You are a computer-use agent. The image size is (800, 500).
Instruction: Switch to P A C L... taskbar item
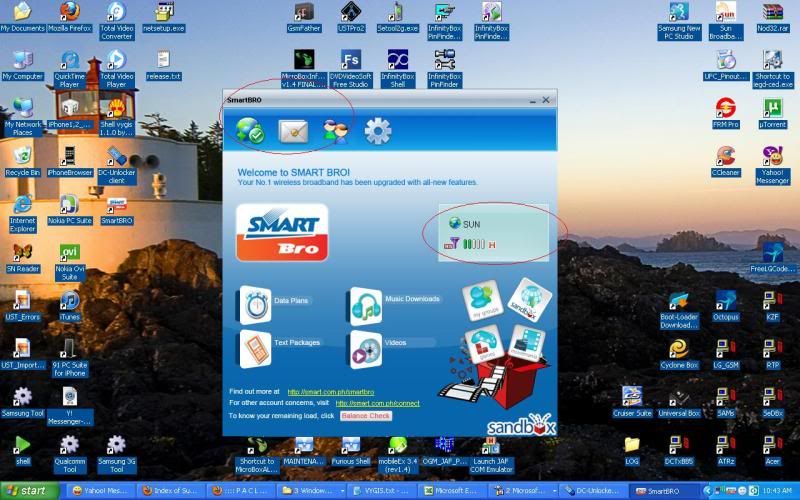(241, 491)
